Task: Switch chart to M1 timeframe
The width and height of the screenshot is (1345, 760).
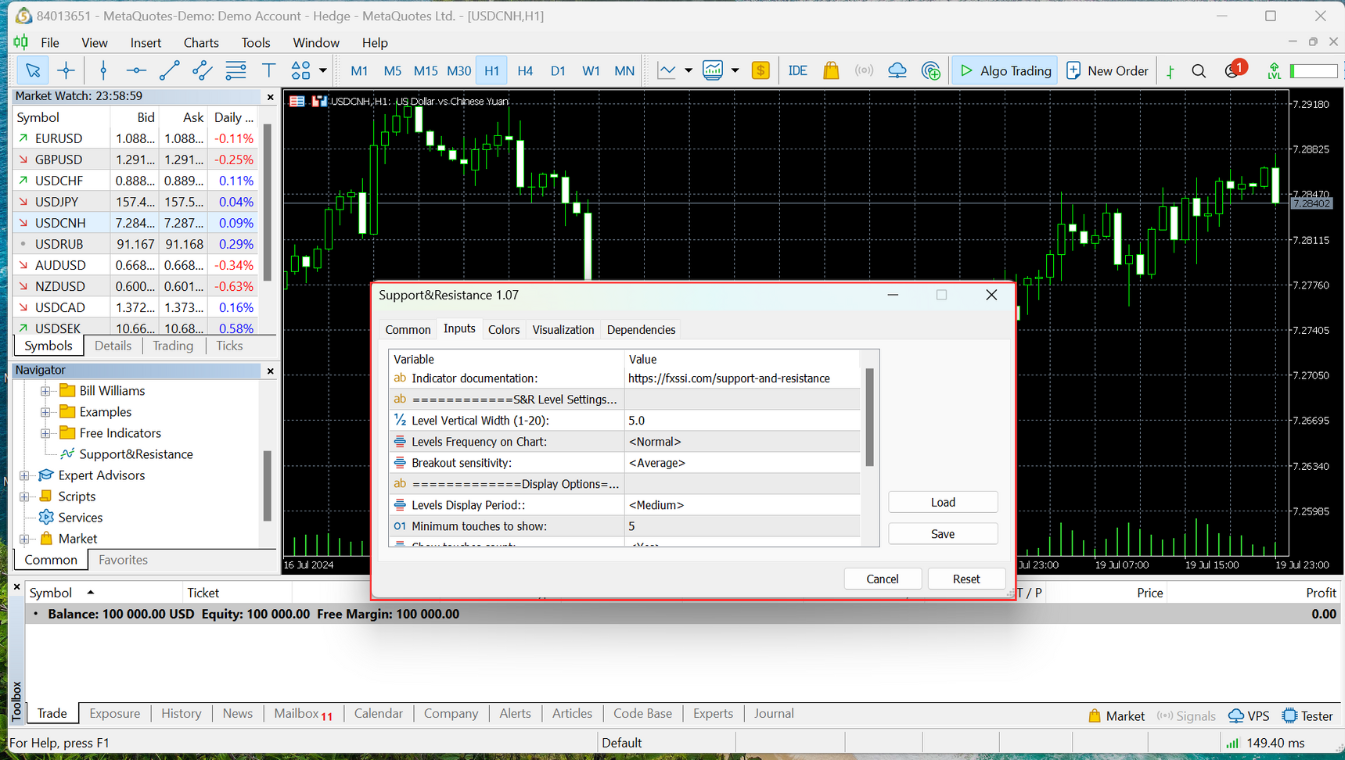Action: click(x=359, y=70)
